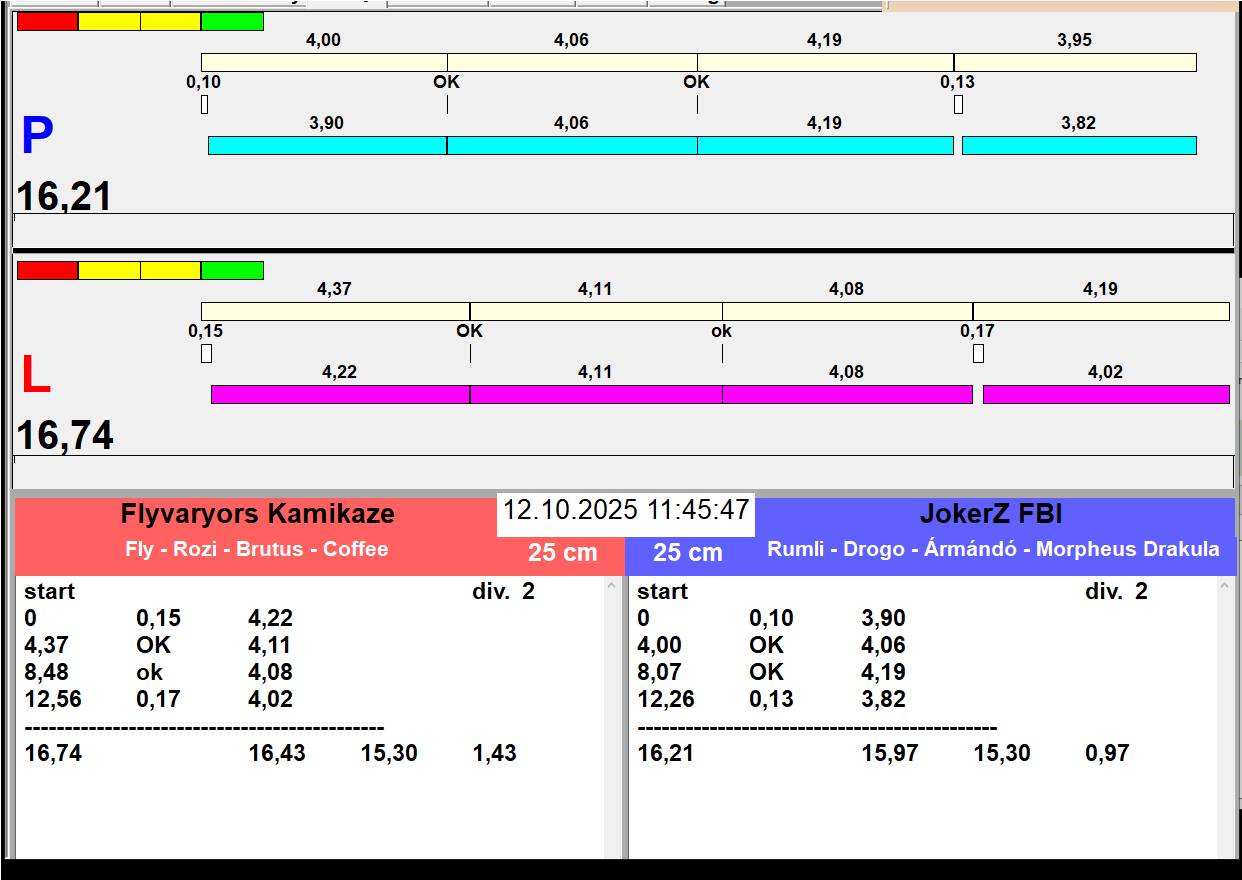Click 15,30 in Flyvaryors Kamikaze results

(389, 753)
